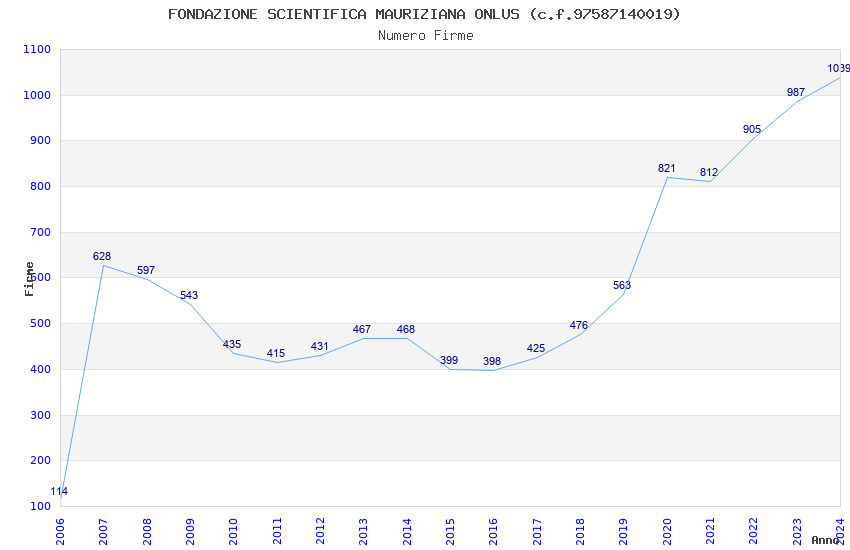Click the y-axis tick 700
Screen dimensions: 850x550
(40, 232)
